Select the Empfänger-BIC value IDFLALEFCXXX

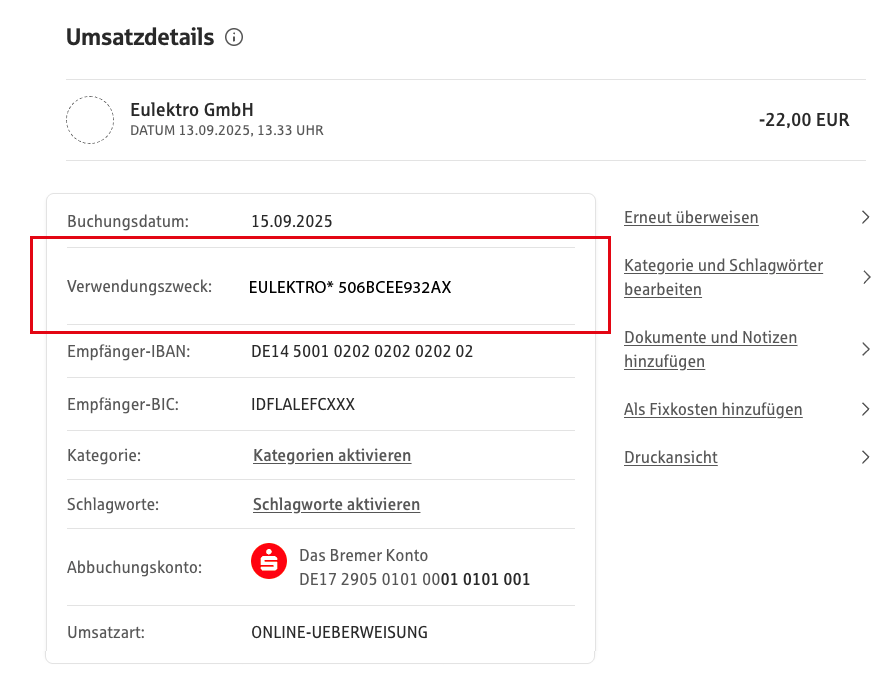(x=303, y=405)
